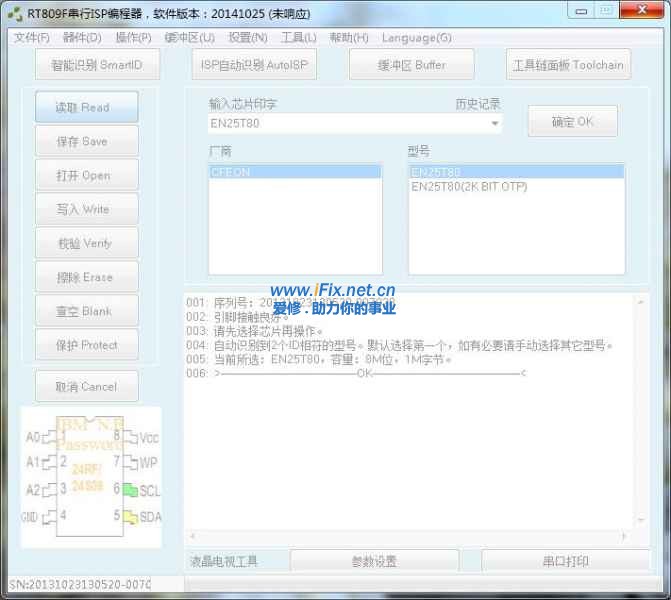671x600 pixels.
Task: Click log line 004 自动识别到2个ID相符的型号
Action: [399, 345]
